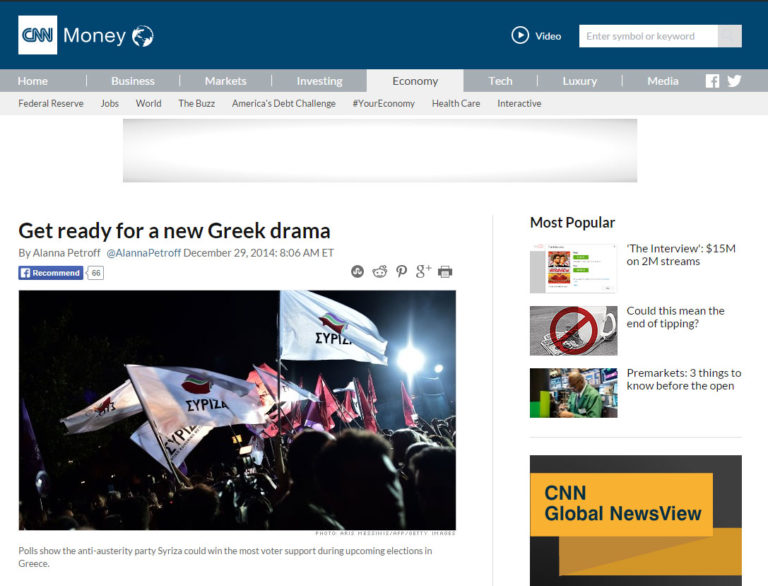Switch to the Investing tab
This screenshot has width=768, height=586.
tap(319, 81)
